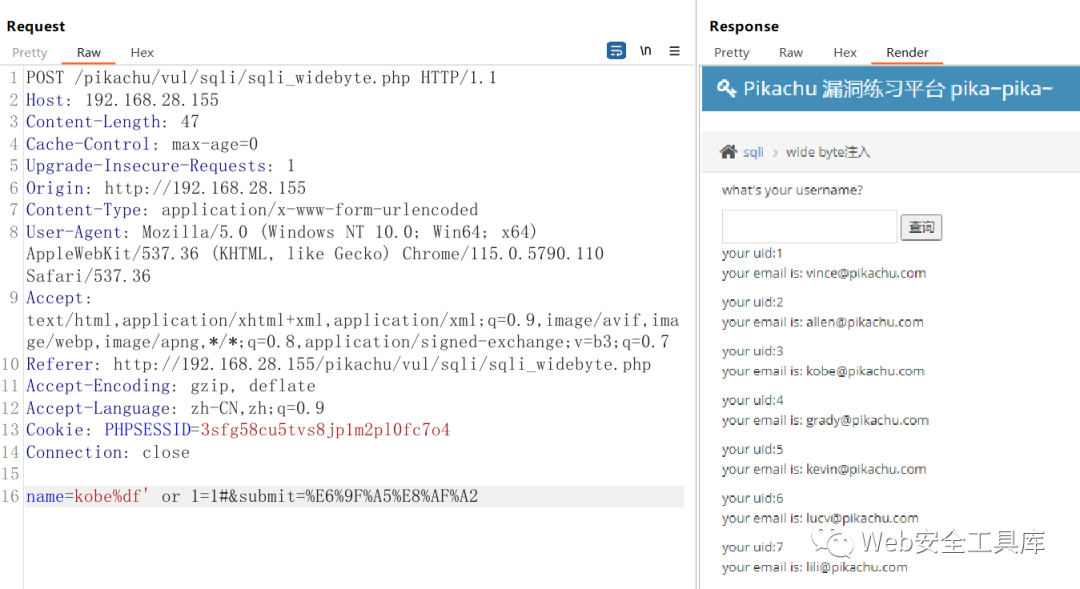Screen dimensions: 1080x589
Task: Click the POST request line text
Action: coord(261,78)
